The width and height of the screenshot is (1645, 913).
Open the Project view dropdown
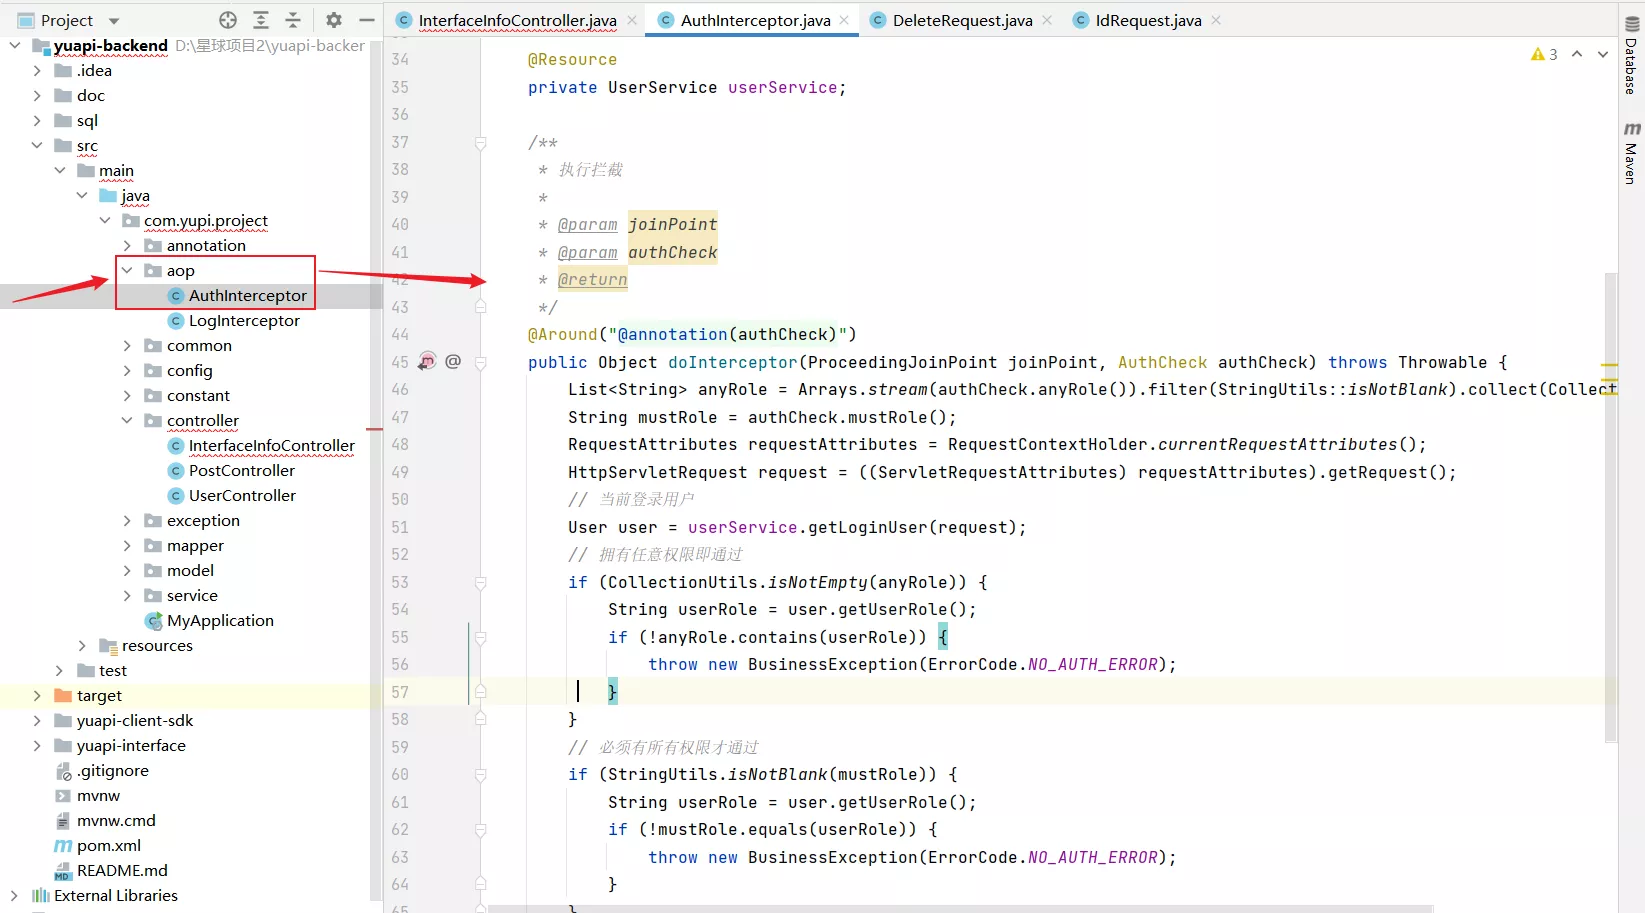click(x=114, y=21)
